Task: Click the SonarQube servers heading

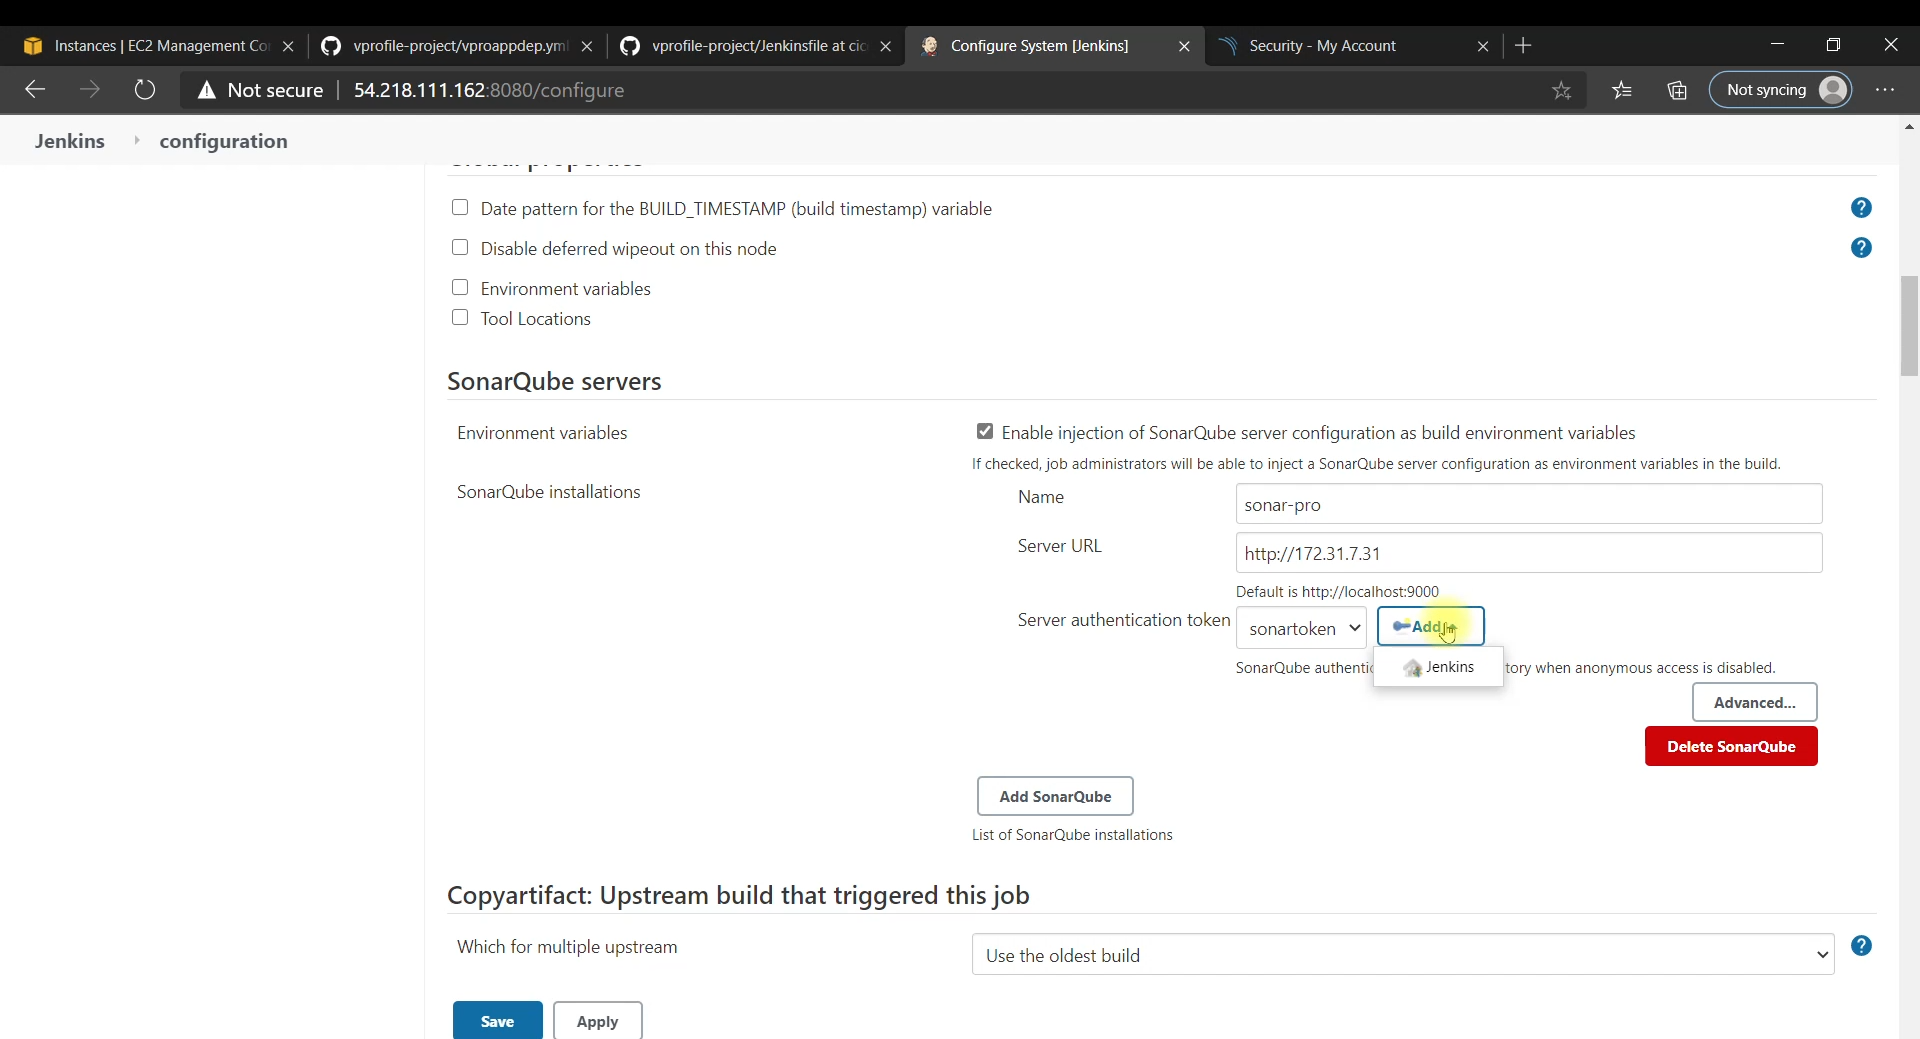Action: pyautogui.click(x=554, y=381)
